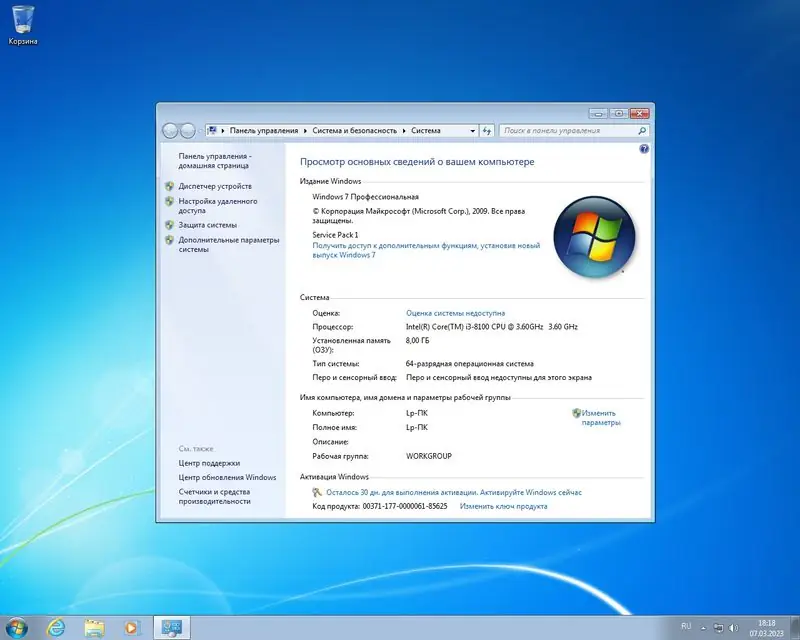
Task: Click Изменить ключ продукта link
Action: (504, 506)
